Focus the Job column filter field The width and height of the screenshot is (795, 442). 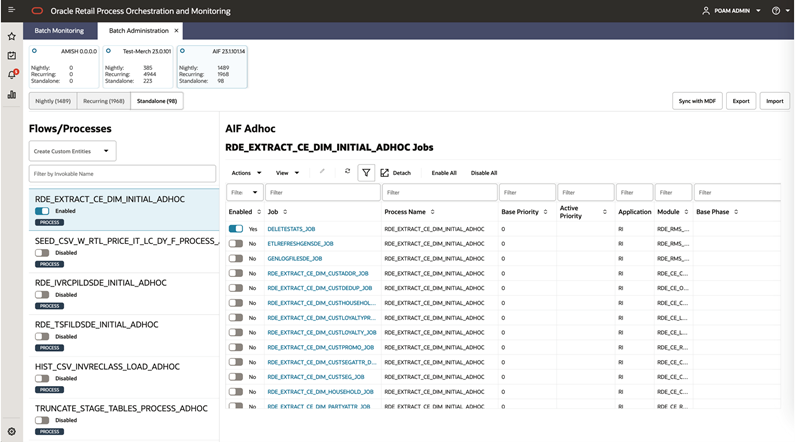(x=323, y=193)
